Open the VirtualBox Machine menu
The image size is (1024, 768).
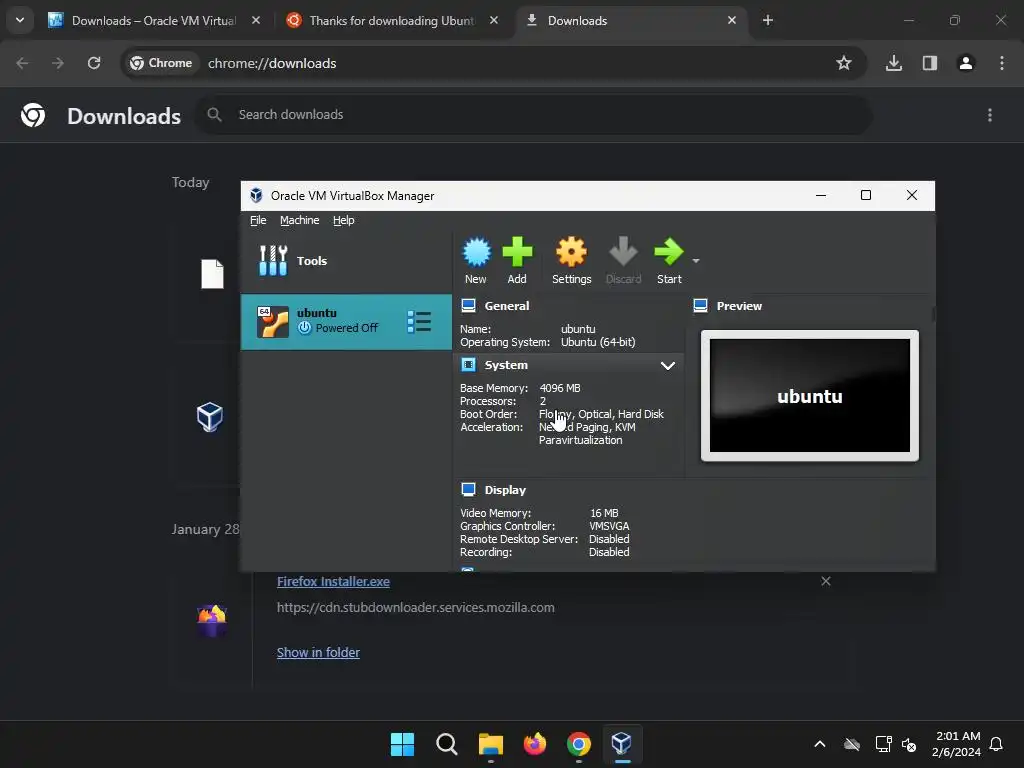(300, 220)
